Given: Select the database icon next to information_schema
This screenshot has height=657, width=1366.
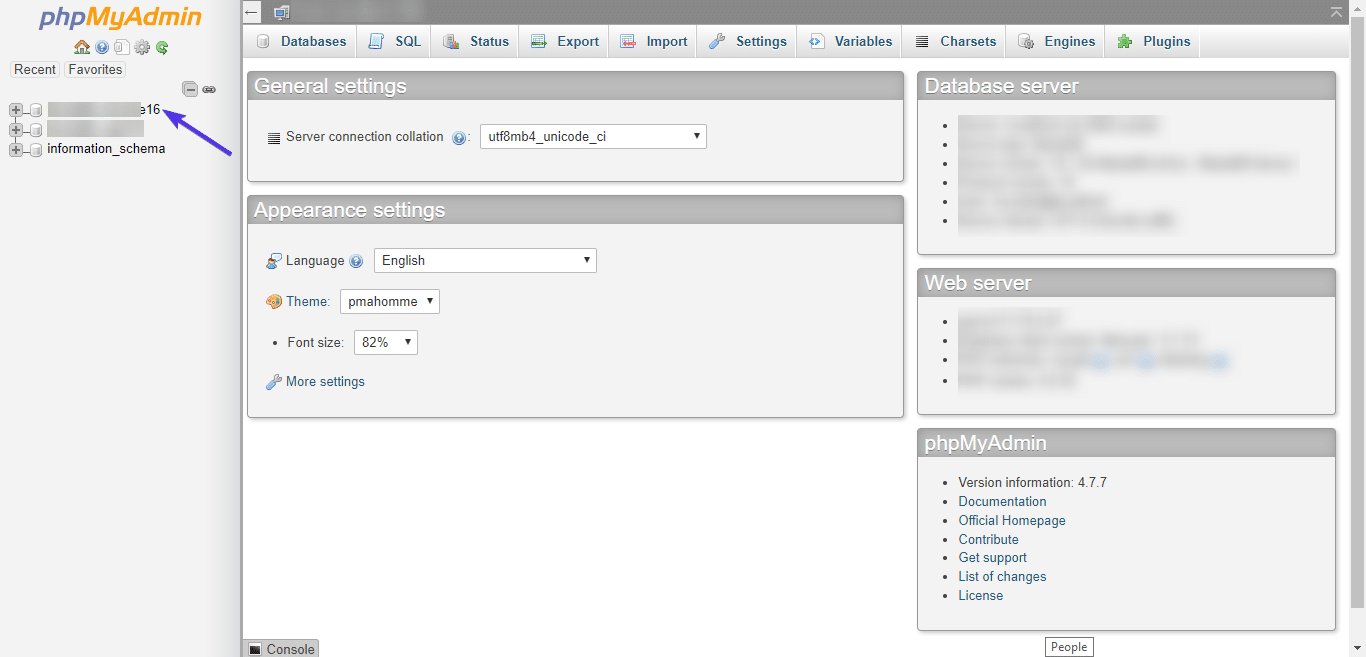Looking at the screenshot, I should [35, 148].
